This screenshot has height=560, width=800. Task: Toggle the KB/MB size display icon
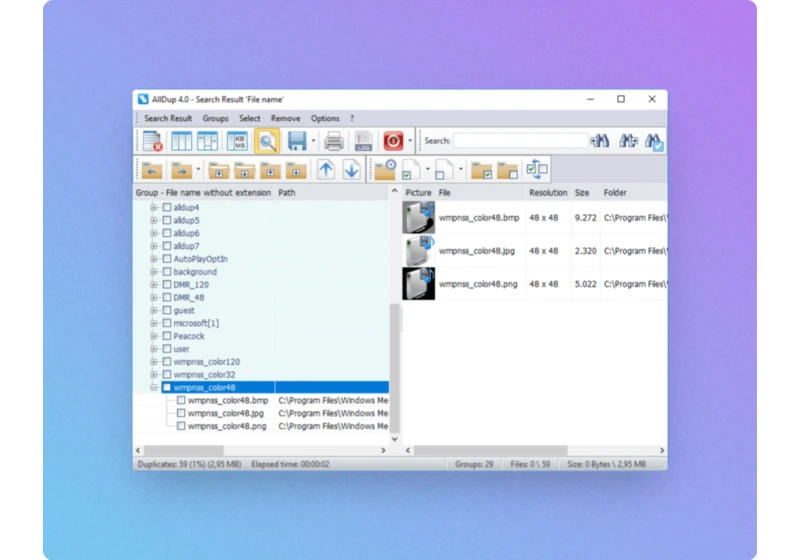(237, 141)
